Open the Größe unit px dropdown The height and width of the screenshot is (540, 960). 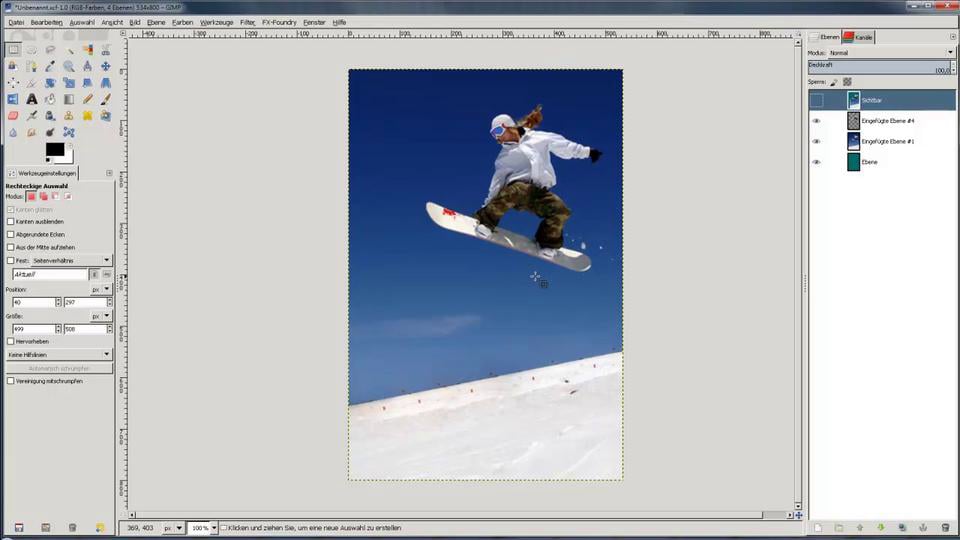pos(100,316)
